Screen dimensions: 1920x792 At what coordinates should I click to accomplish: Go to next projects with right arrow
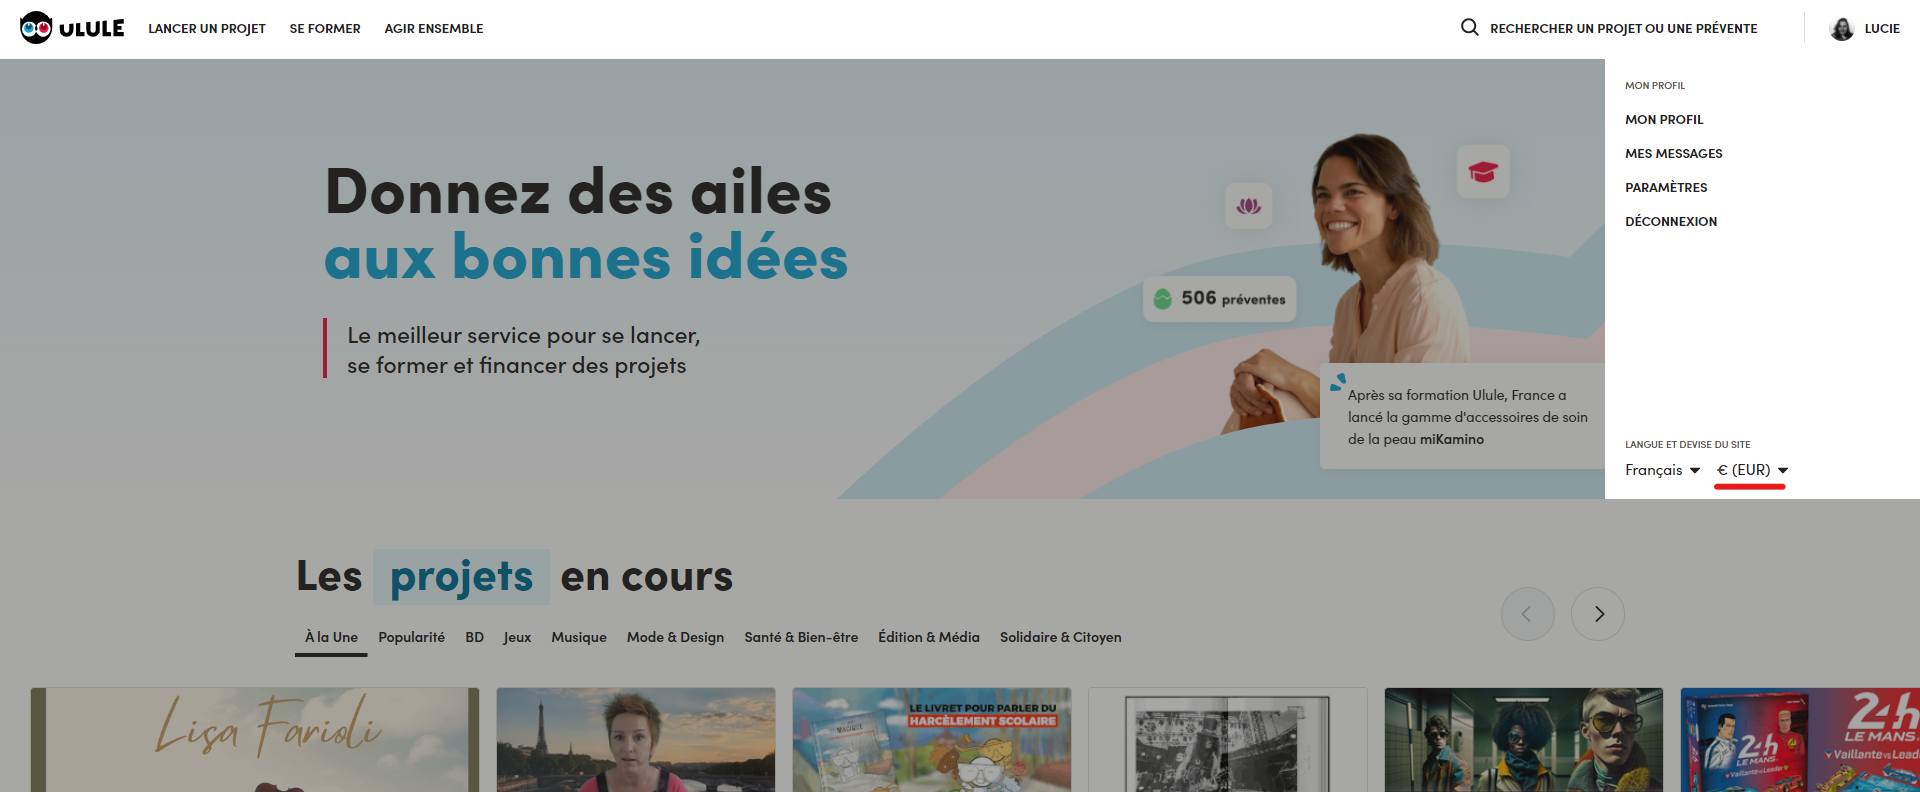[1598, 614]
